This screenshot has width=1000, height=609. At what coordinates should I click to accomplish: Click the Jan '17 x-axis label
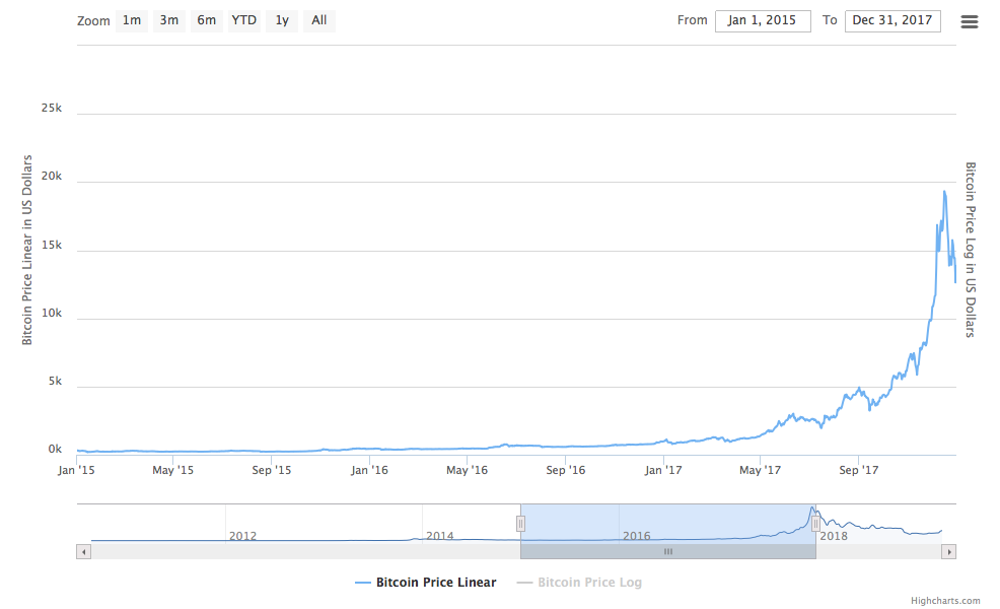click(663, 470)
